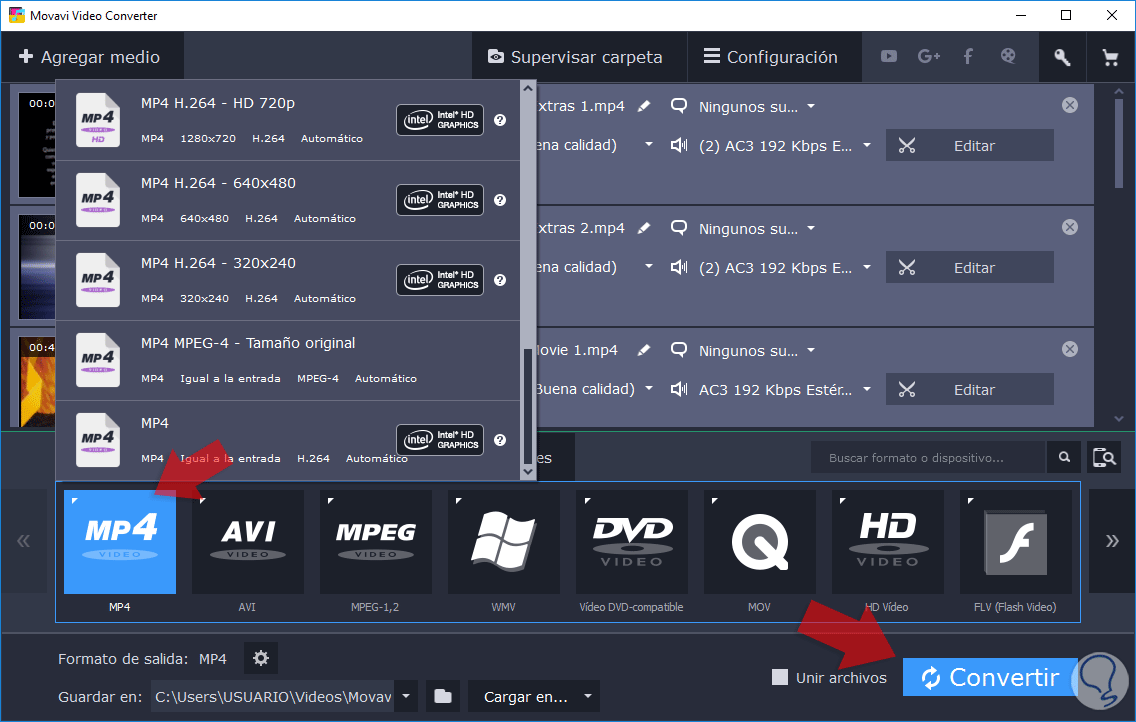1136x722 pixels.
Task: Choose MP4 H.264 - 320x240 preset
Action: (288, 280)
